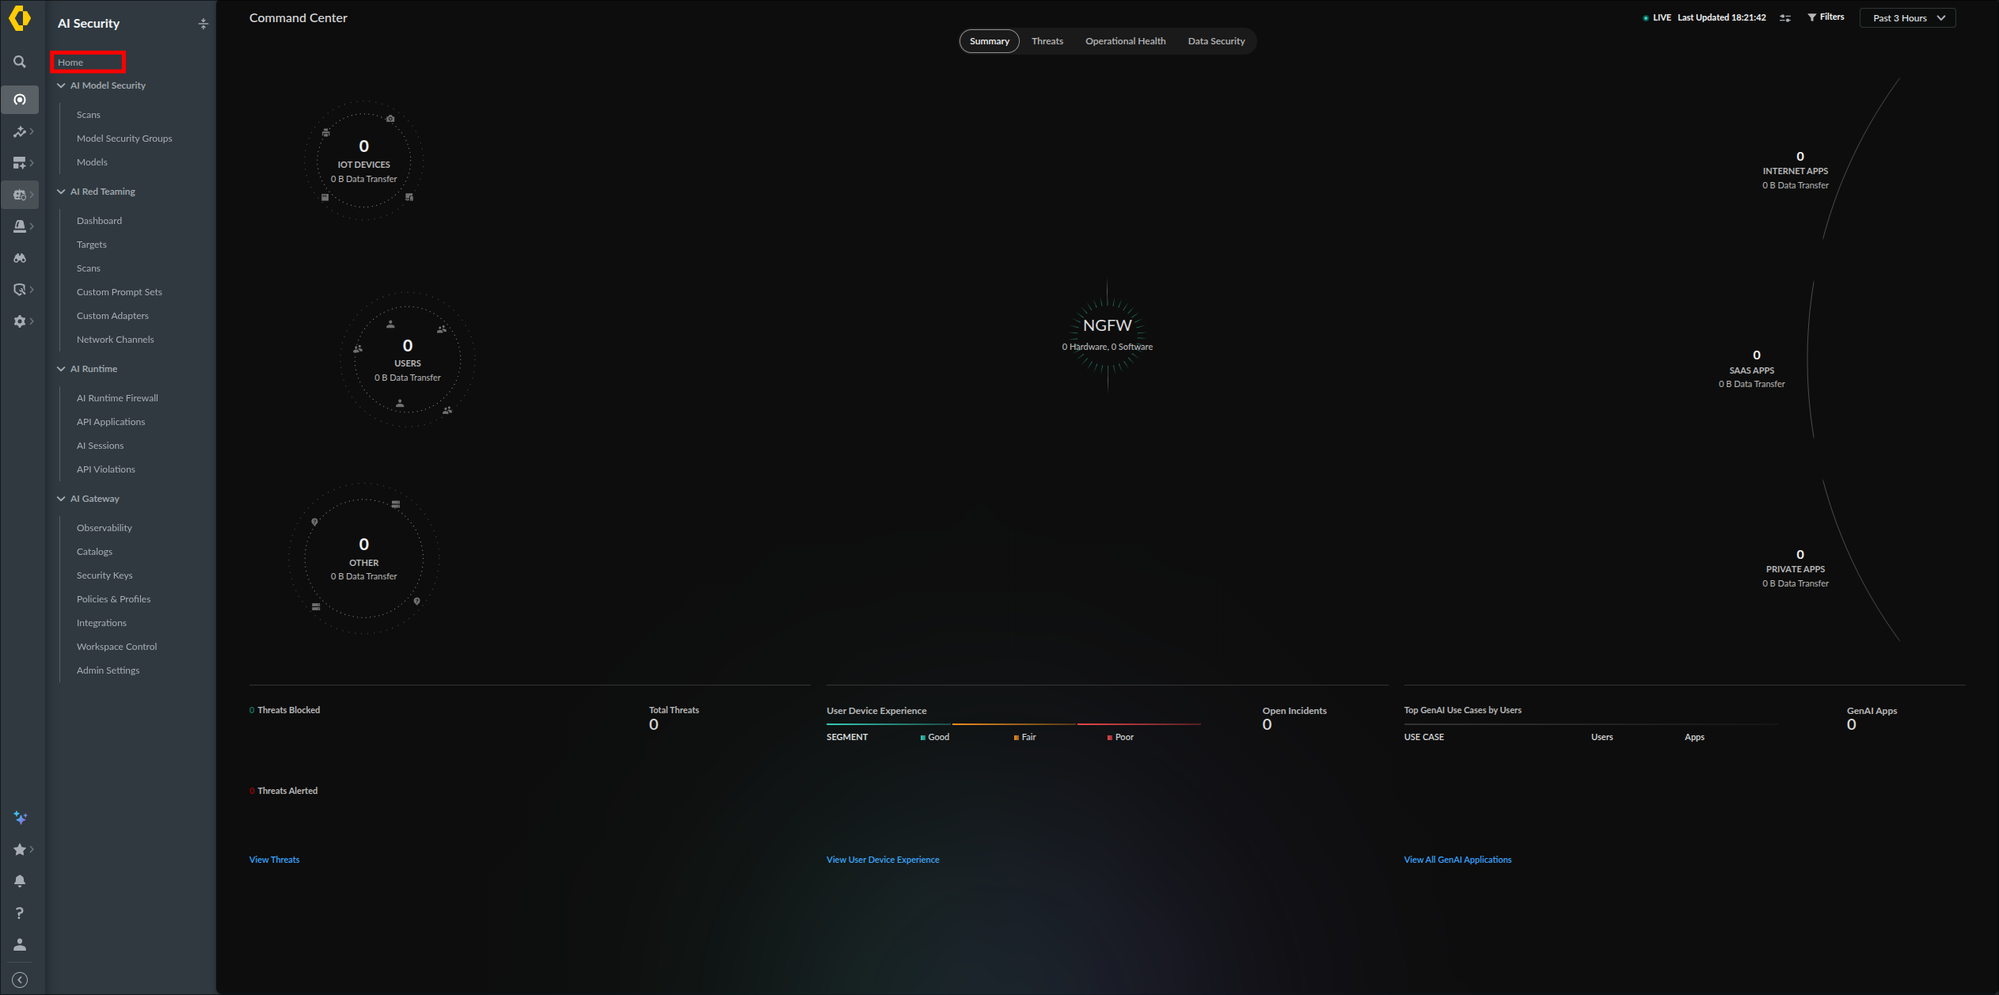This screenshot has width=1999, height=995.
Task: Open API Violations in sidebar
Action: point(106,470)
